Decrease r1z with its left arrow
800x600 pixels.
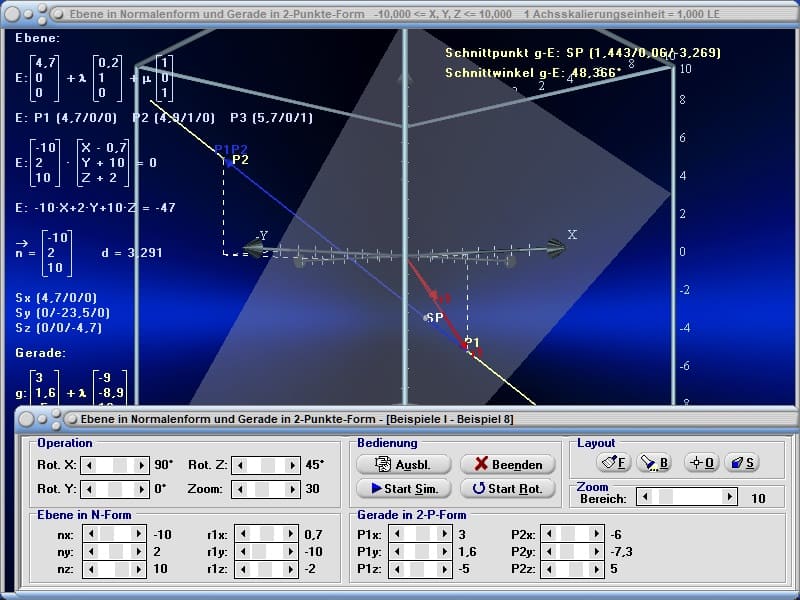pyautogui.click(x=243, y=569)
